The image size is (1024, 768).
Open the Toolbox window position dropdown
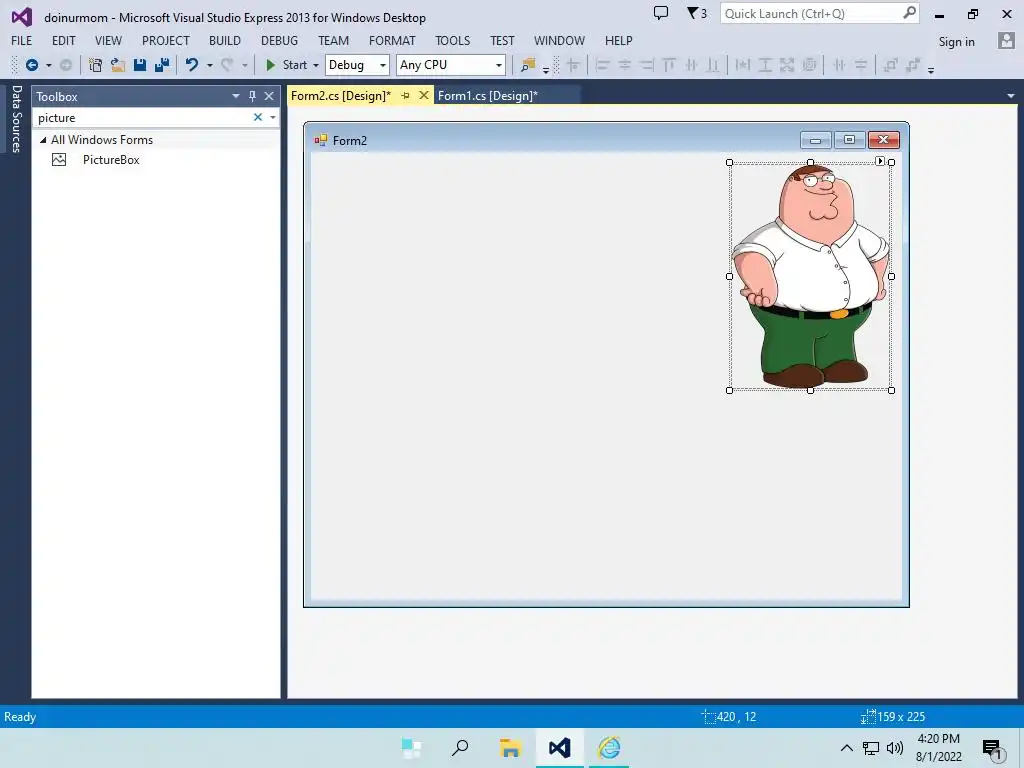click(x=236, y=96)
